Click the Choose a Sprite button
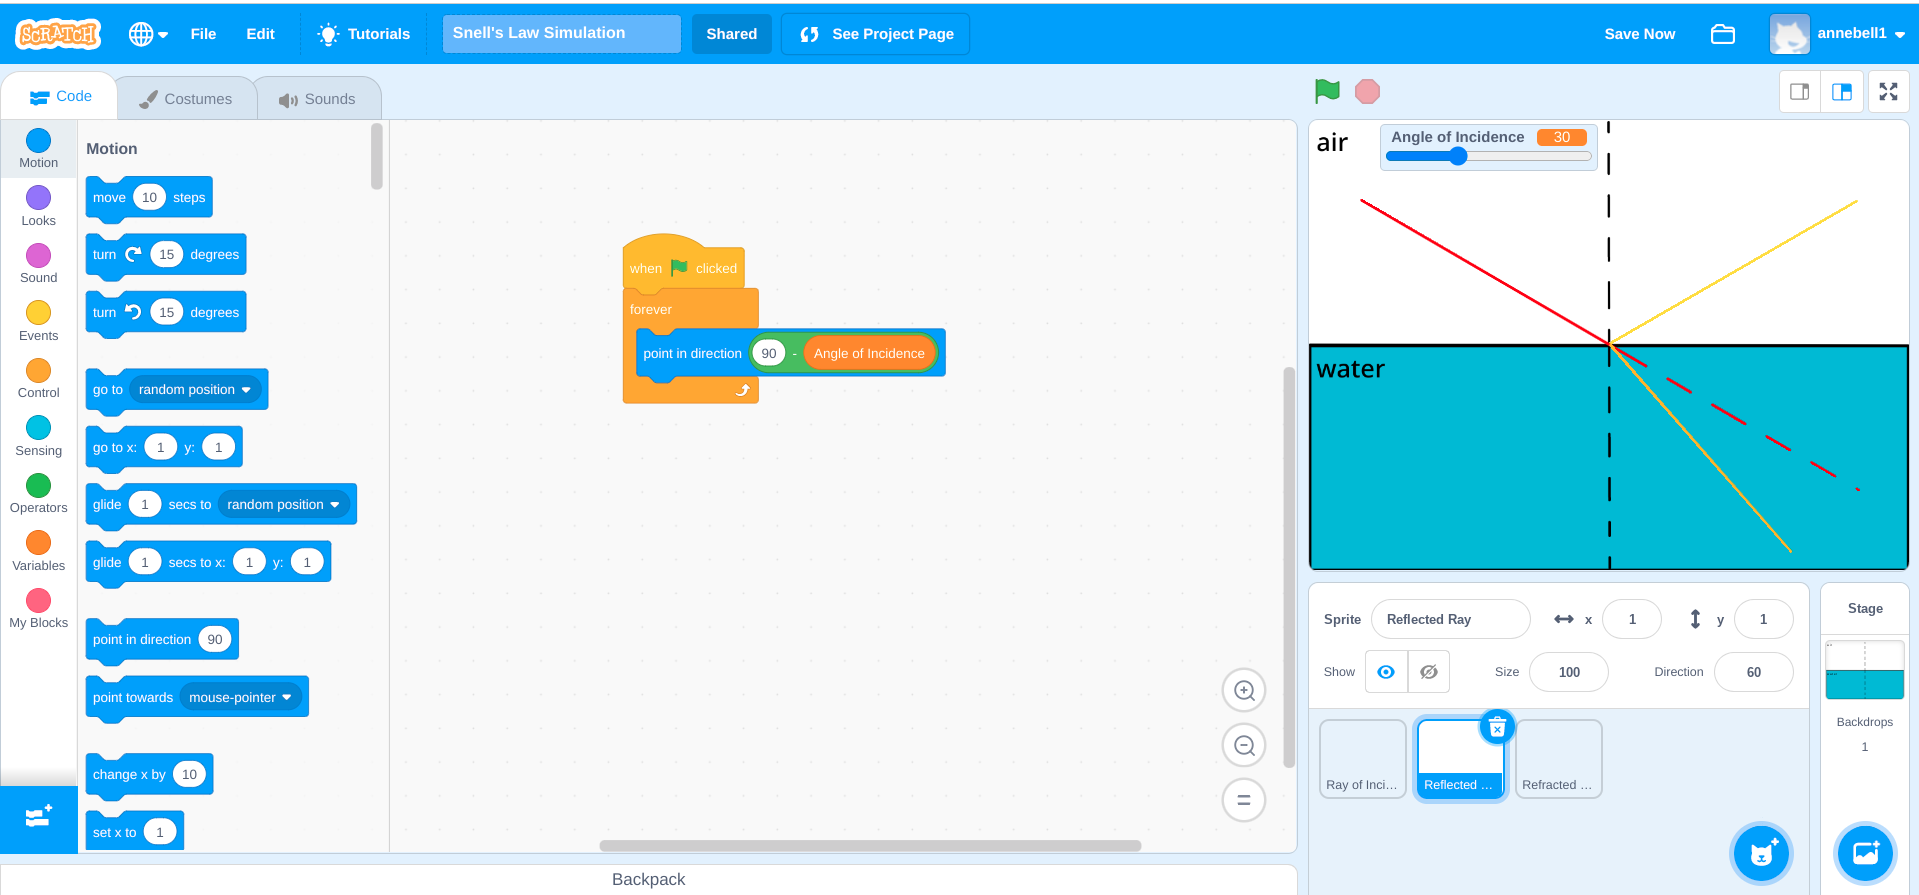 click(1762, 853)
